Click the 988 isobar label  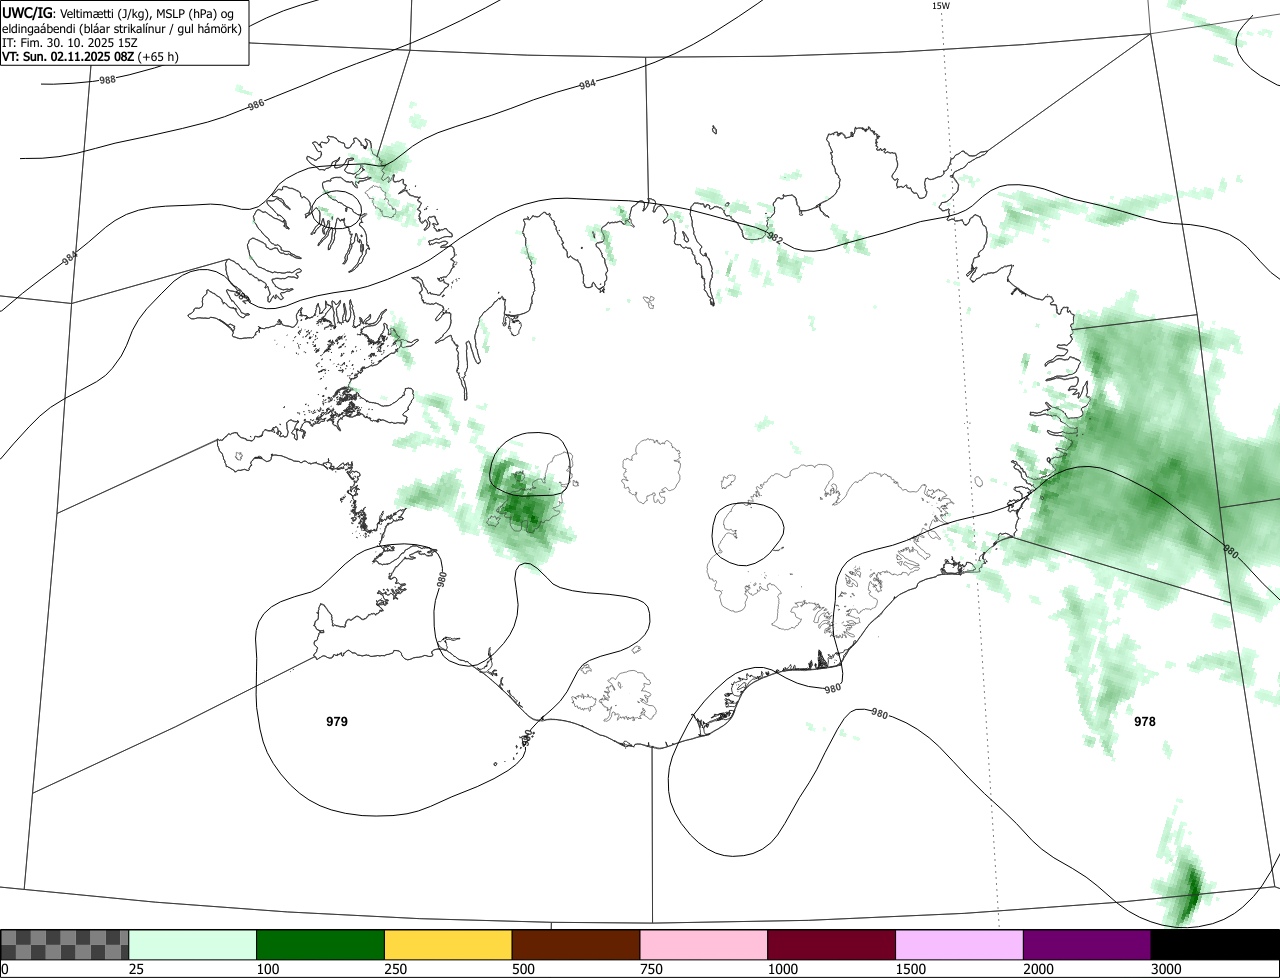(107, 79)
